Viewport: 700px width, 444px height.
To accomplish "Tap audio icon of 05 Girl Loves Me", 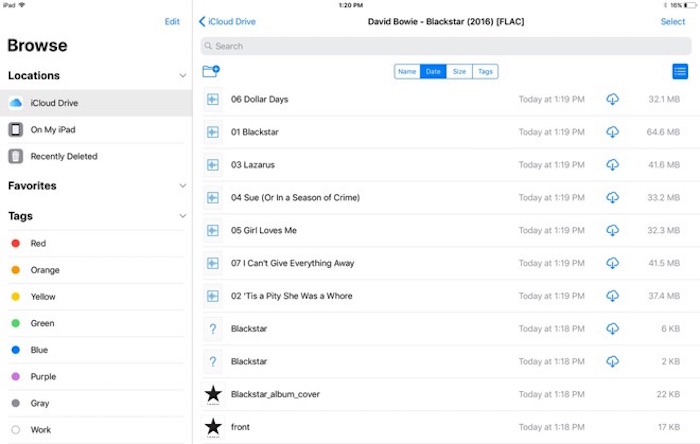I will (213, 230).
